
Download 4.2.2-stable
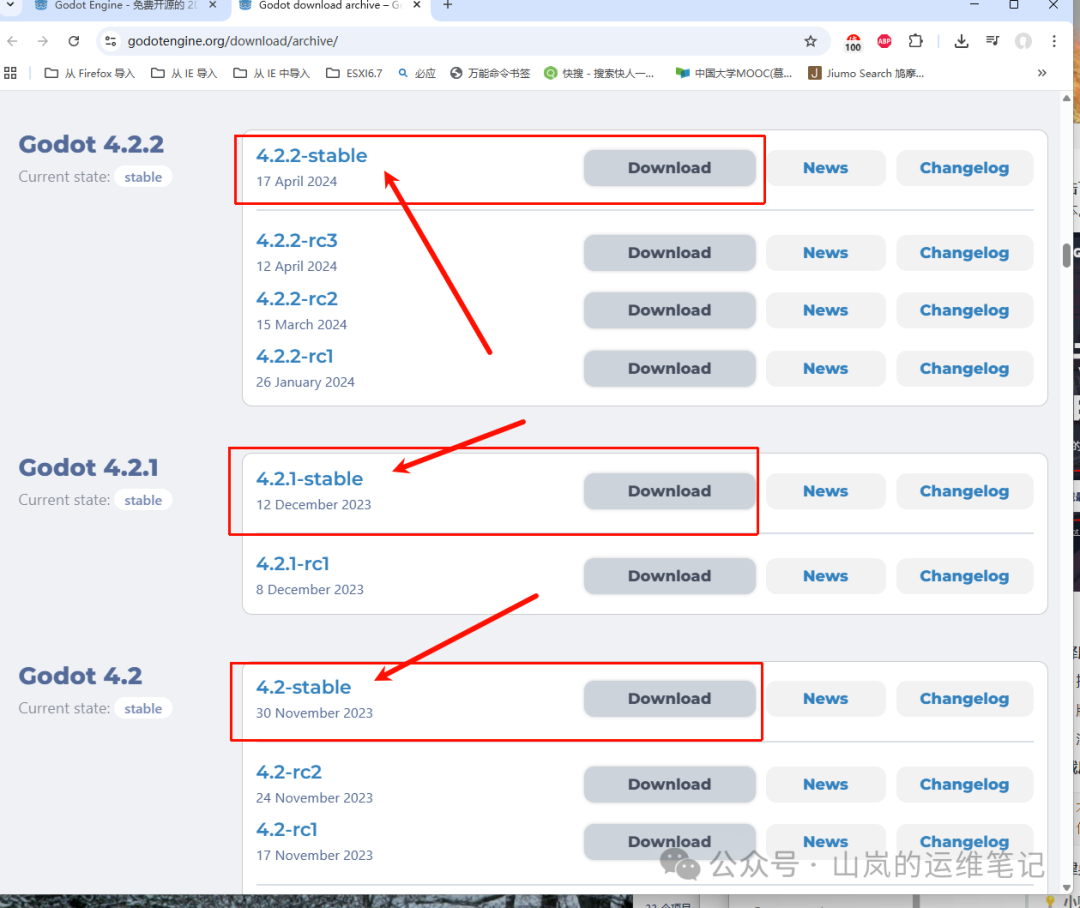(669, 167)
